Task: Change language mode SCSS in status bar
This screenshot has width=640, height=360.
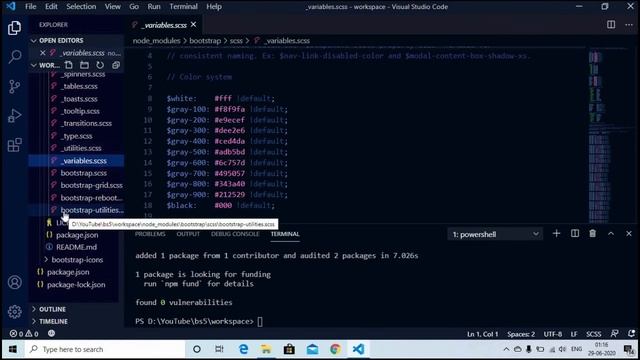Action: click(593, 334)
